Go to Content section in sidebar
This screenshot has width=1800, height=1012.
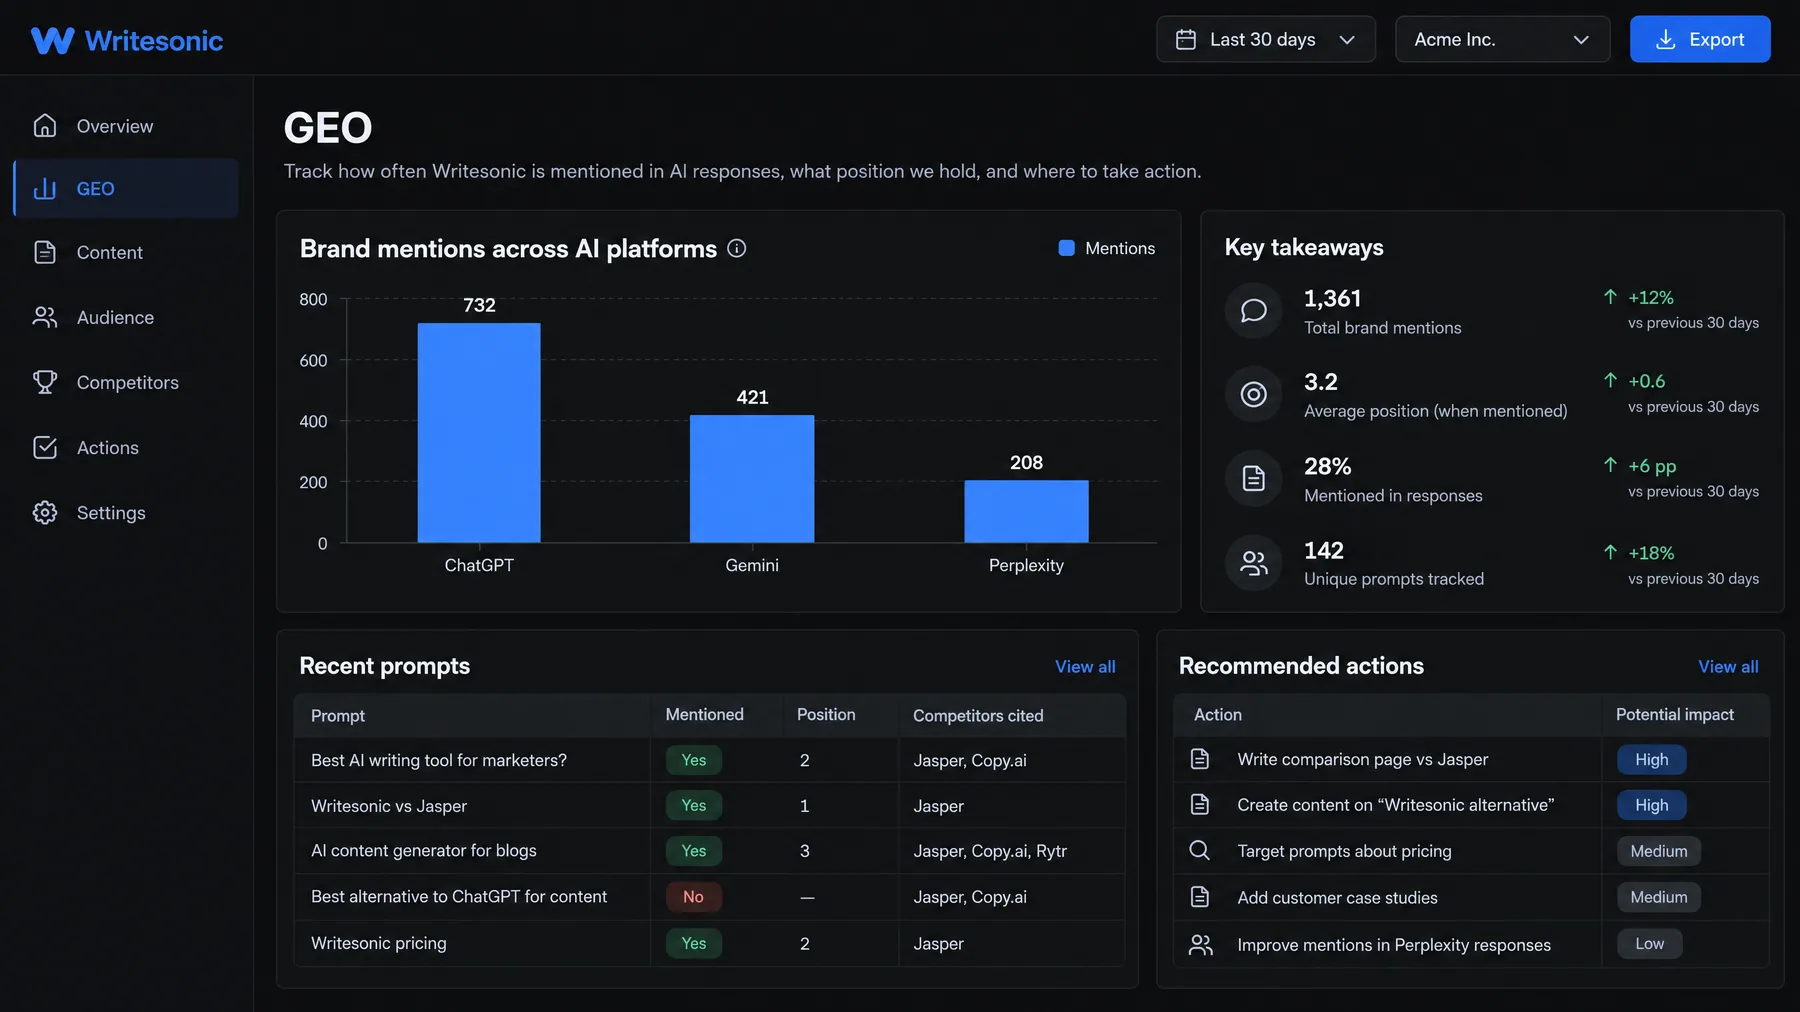click(126, 253)
